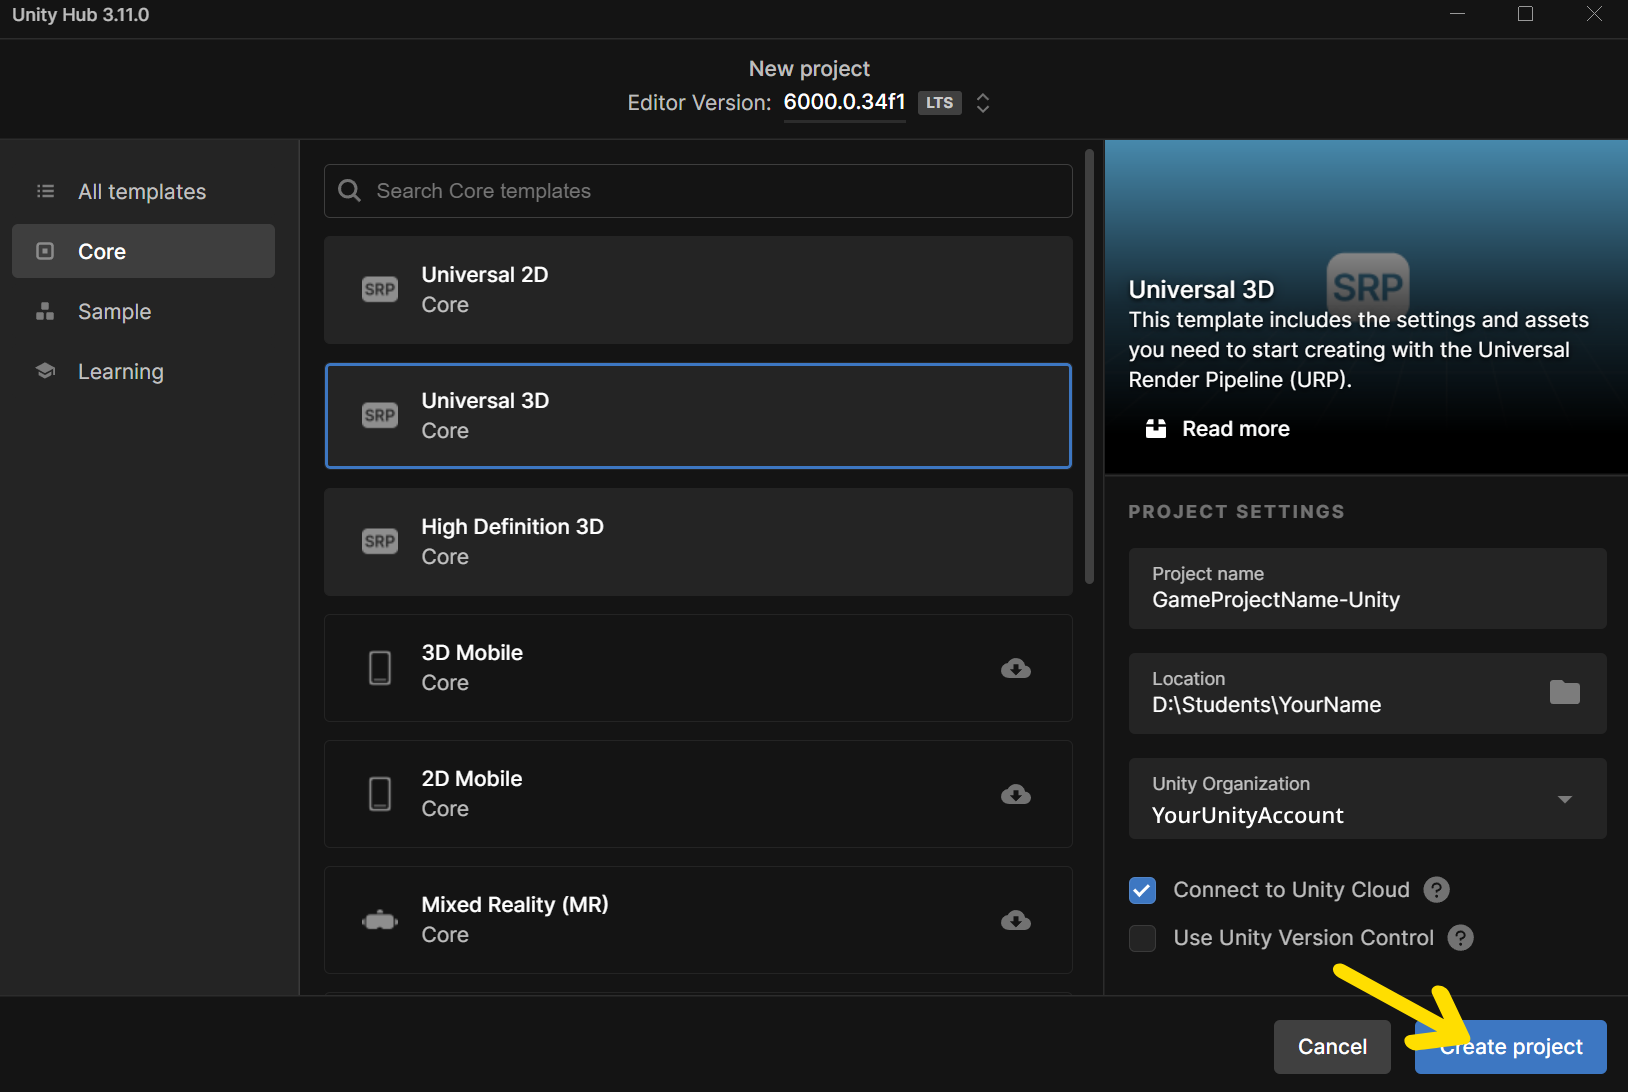Click the SRP icon of High Definition 3D

[x=380, y=542]
